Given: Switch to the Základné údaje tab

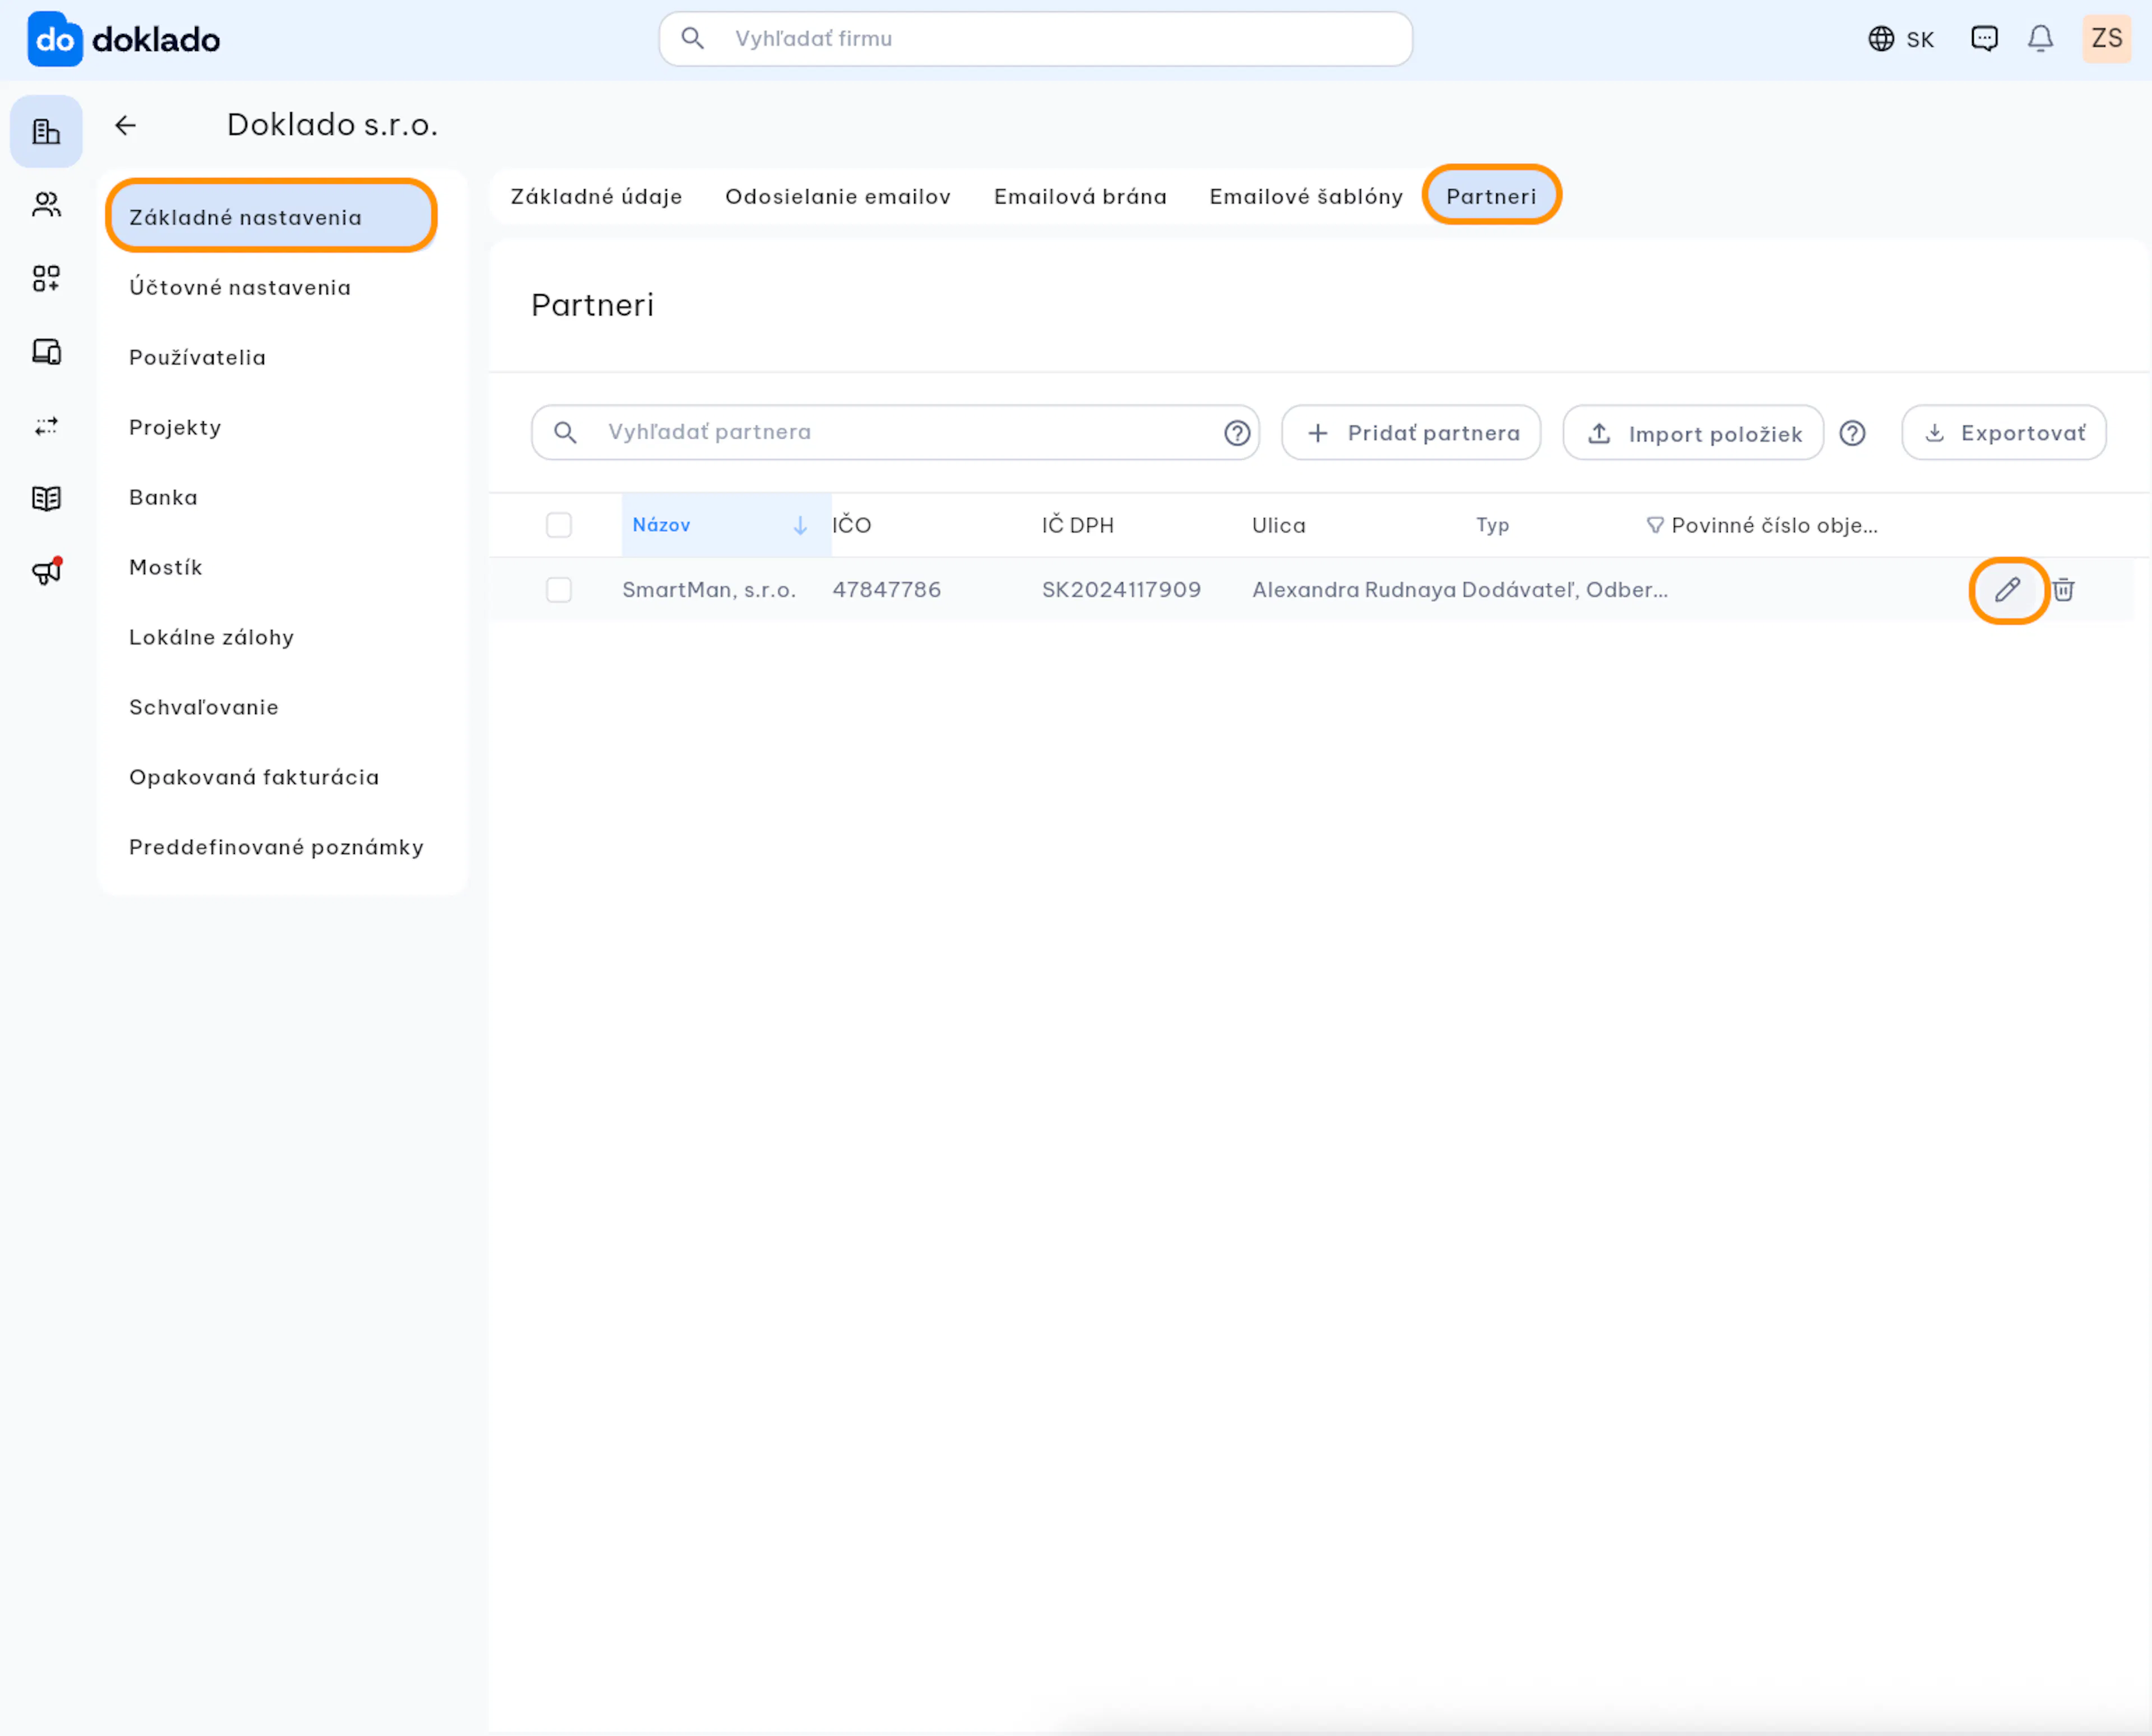Looking at the screenshot, I should tap(596, 197).
